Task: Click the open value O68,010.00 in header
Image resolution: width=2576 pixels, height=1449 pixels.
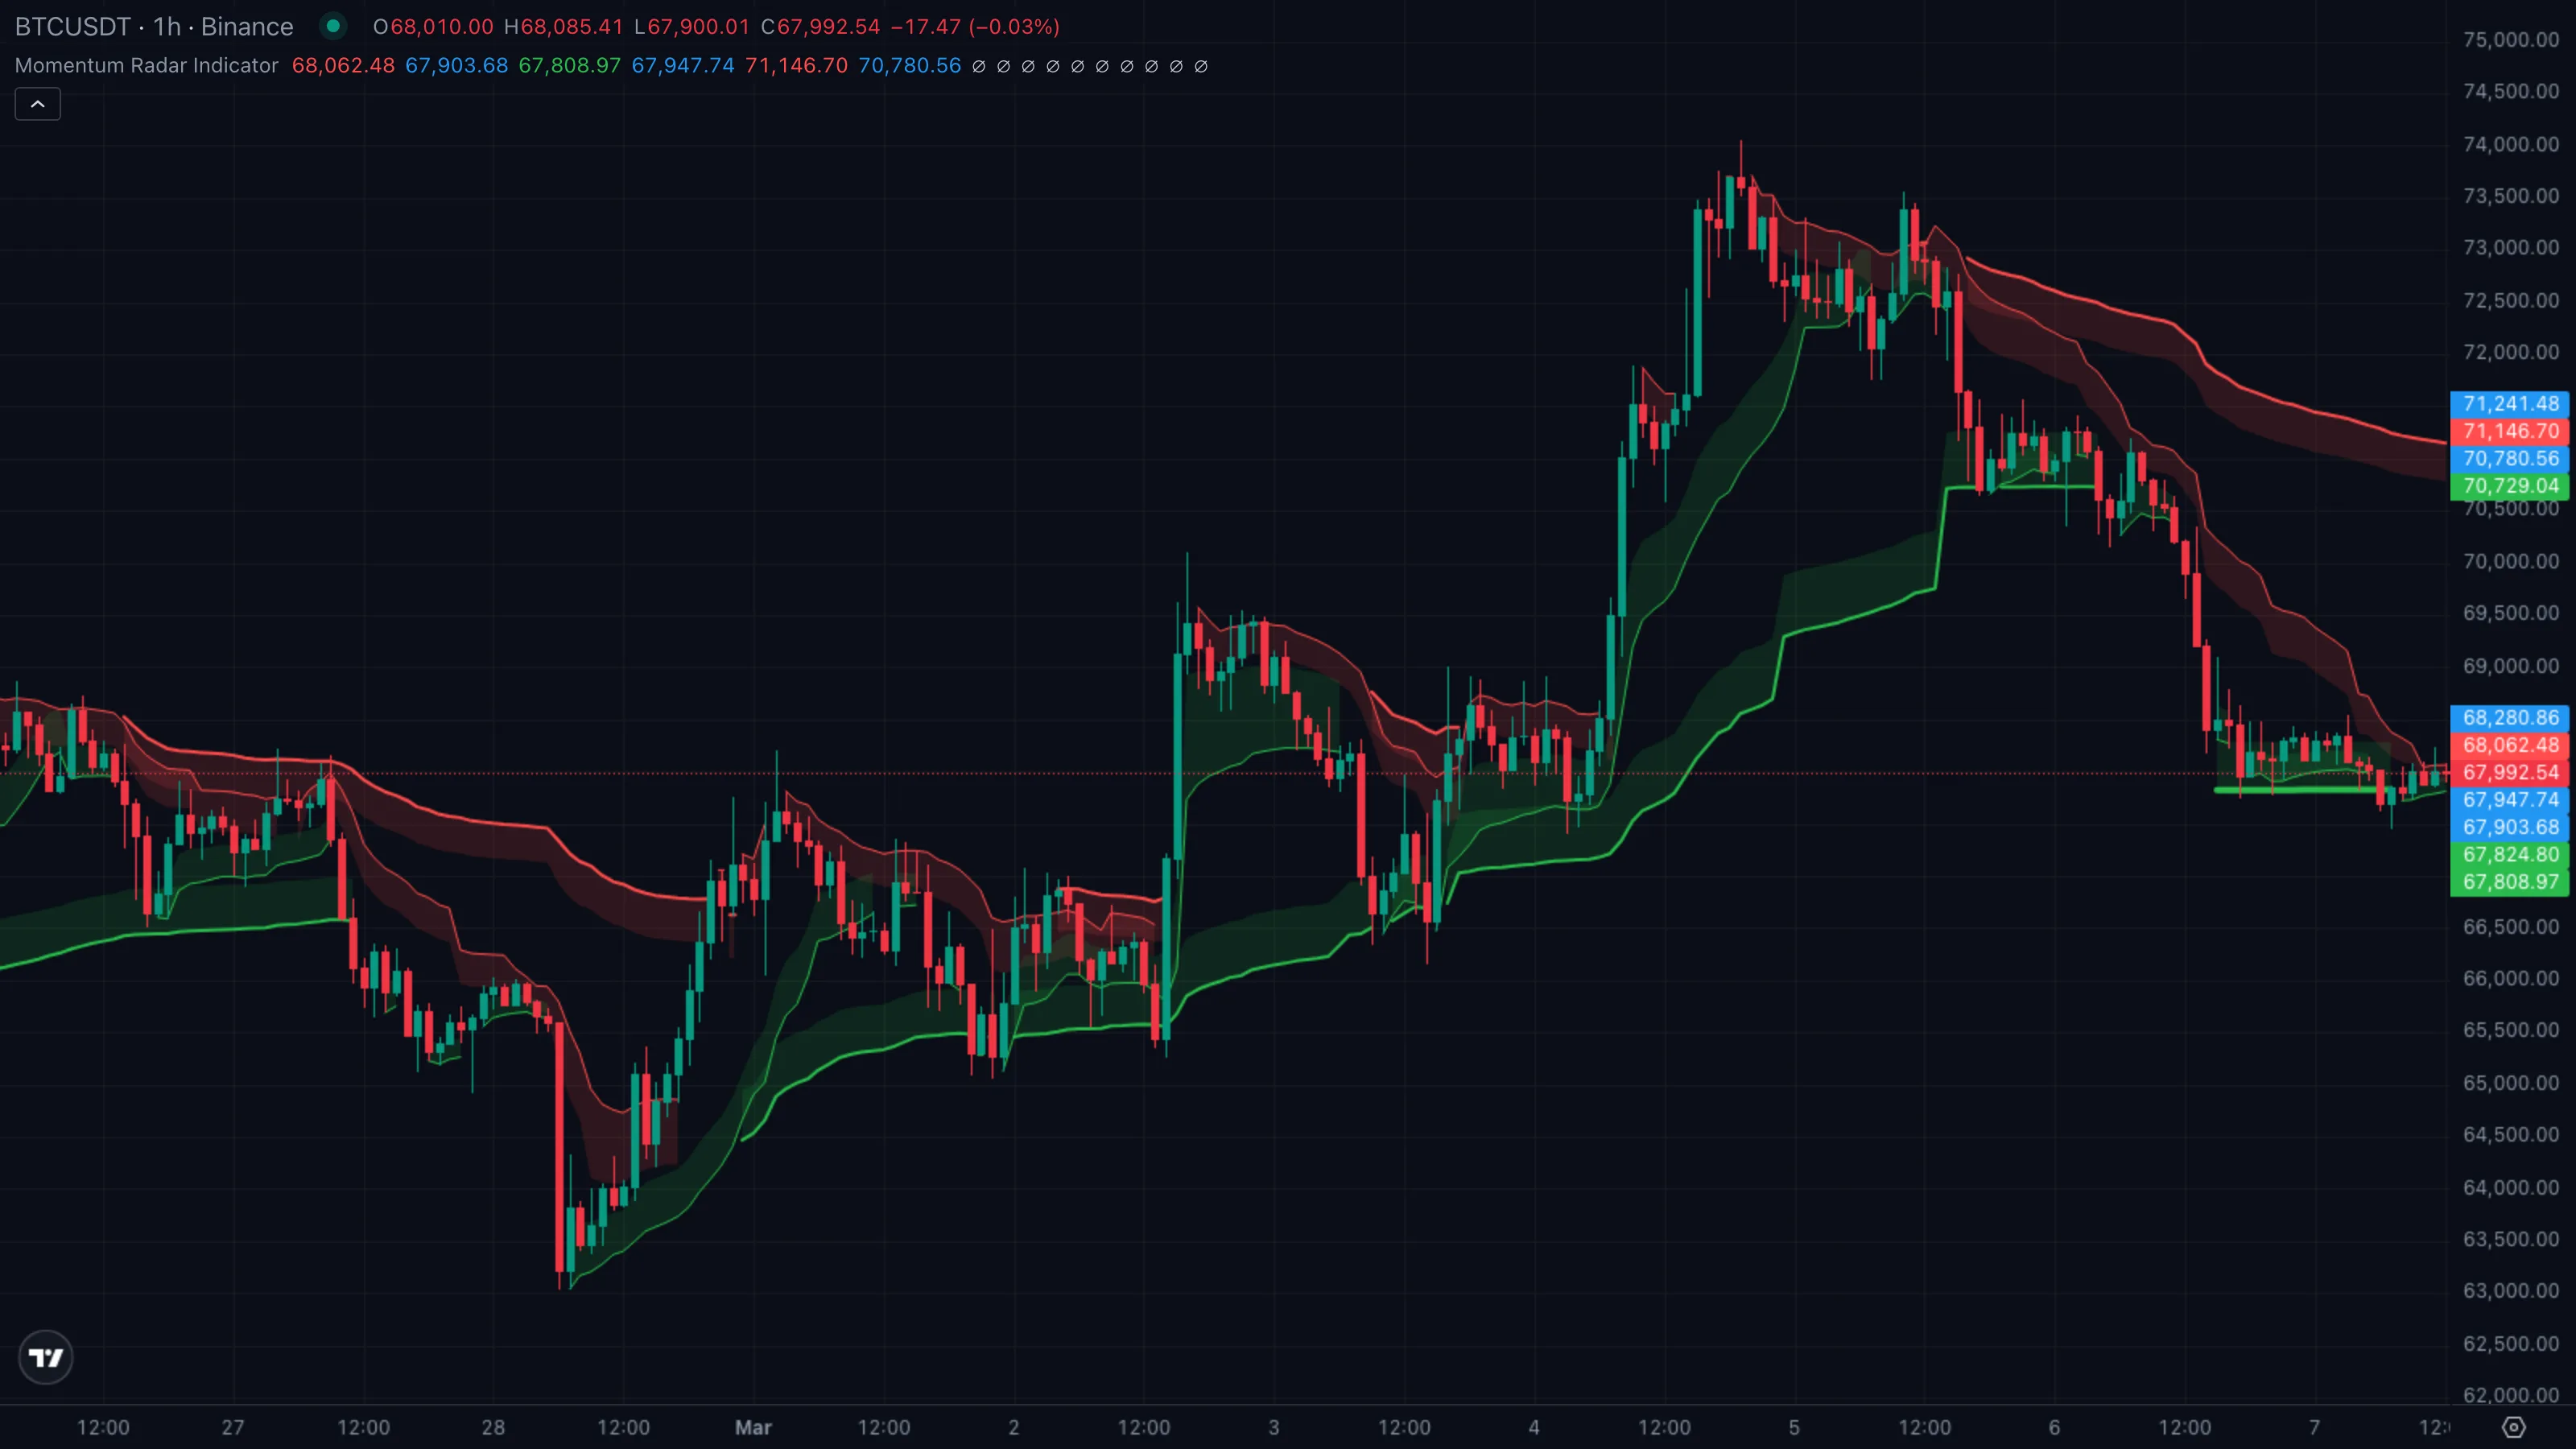Action: pos(433,27)
